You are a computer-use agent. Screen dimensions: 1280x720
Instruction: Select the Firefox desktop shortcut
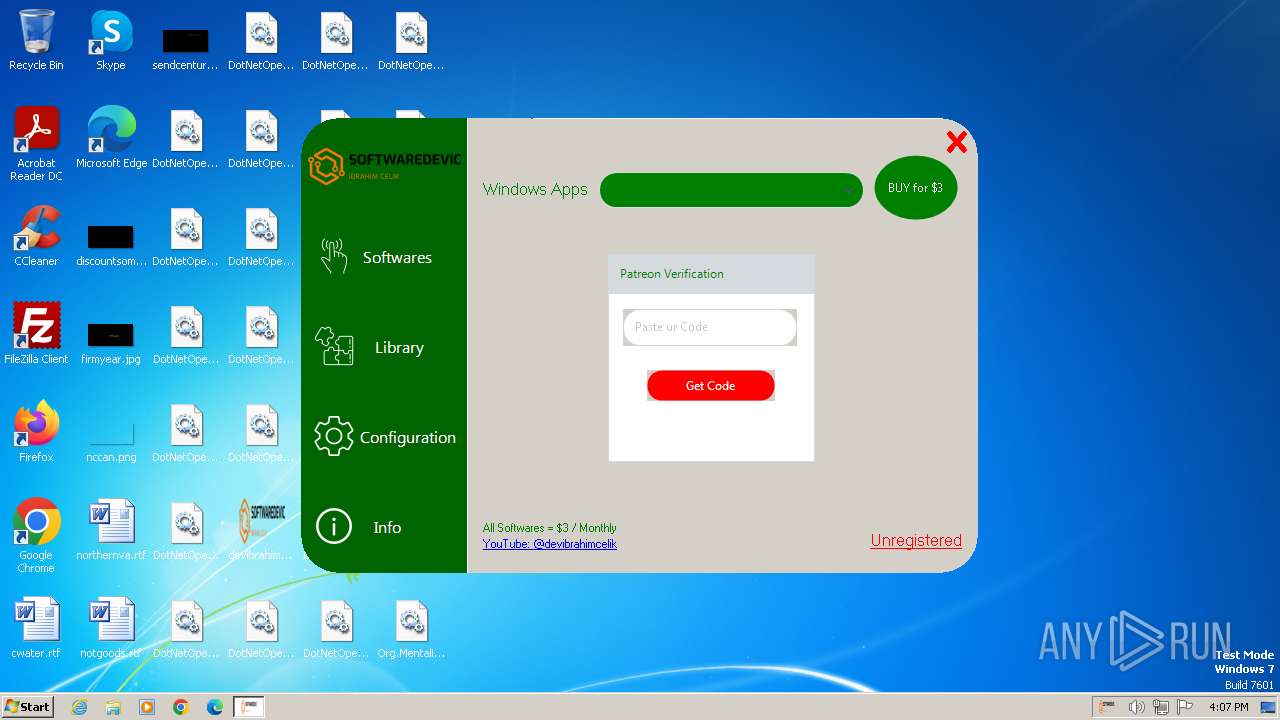coord(36,433)
